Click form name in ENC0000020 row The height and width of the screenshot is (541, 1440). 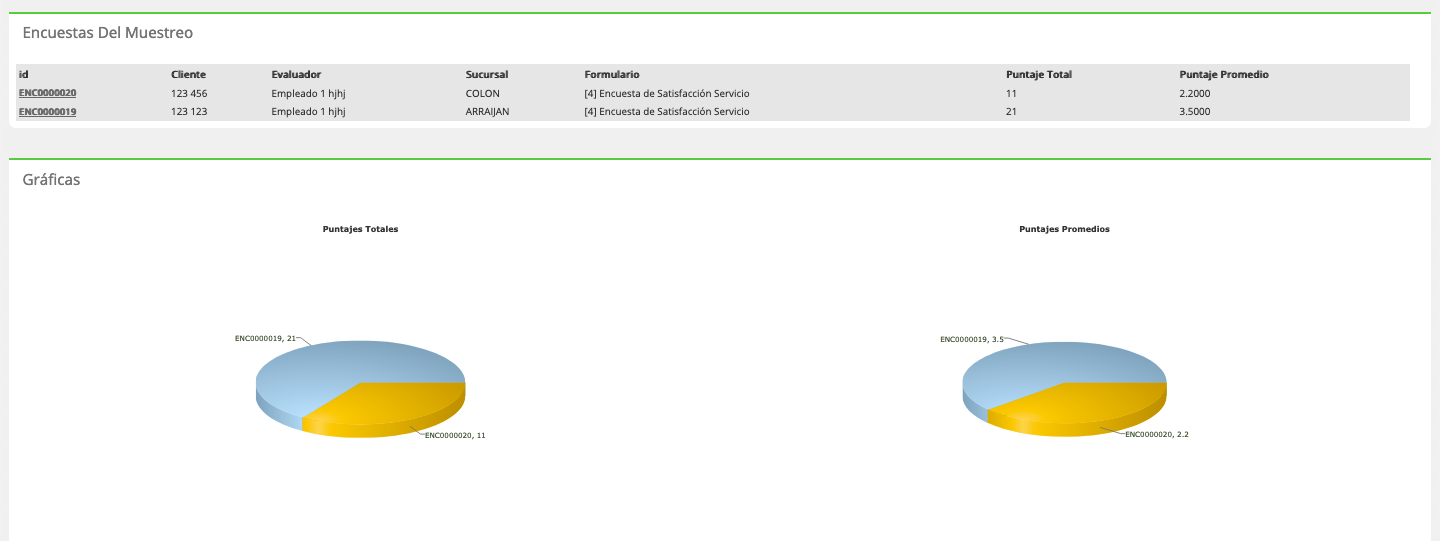pyautogui.click(x=667, y=93)
